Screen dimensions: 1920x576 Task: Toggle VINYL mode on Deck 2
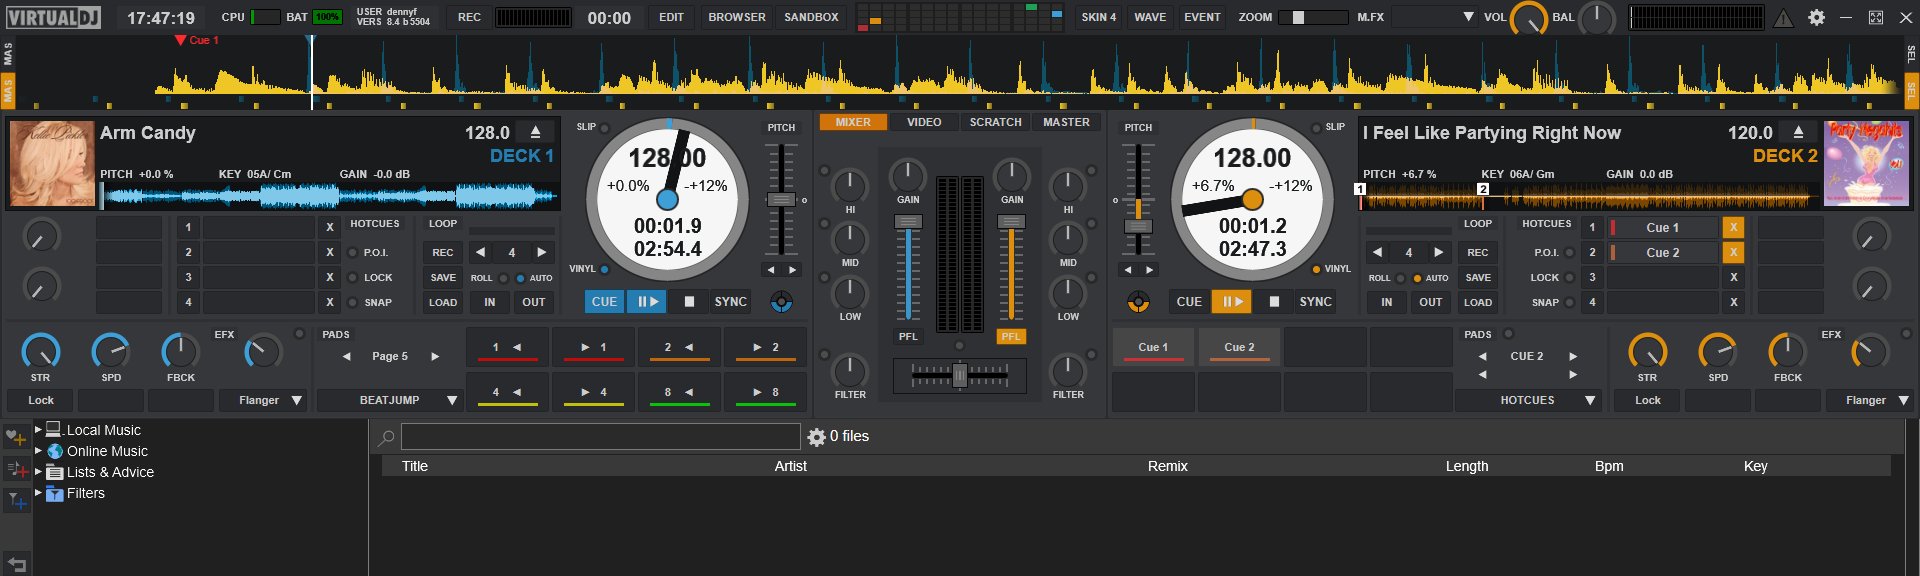point(1316,269)
